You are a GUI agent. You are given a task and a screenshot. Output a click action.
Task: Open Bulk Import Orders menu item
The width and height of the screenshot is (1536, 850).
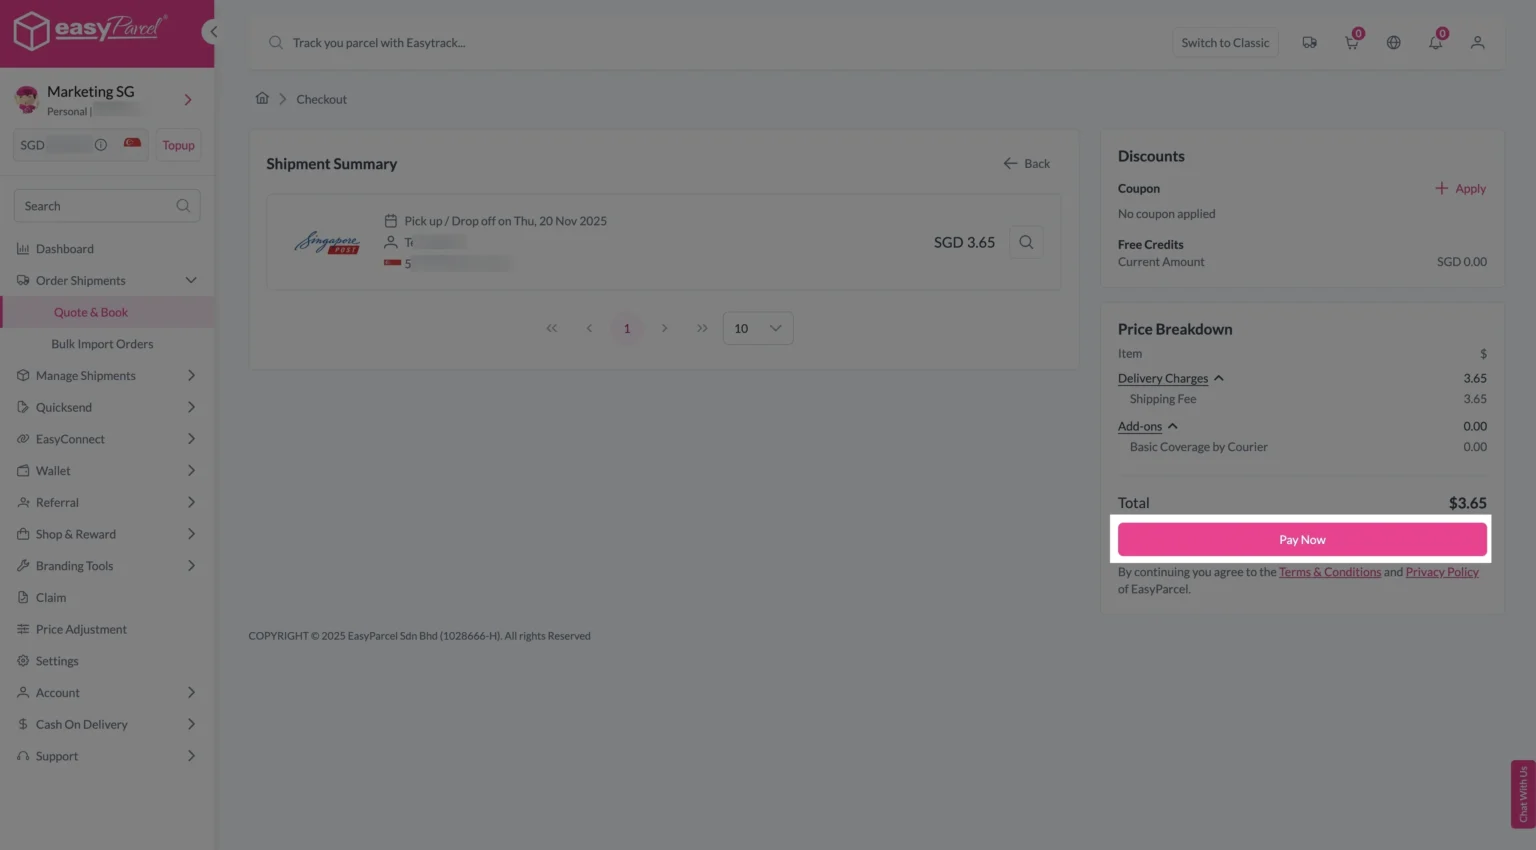coord(102,344)
